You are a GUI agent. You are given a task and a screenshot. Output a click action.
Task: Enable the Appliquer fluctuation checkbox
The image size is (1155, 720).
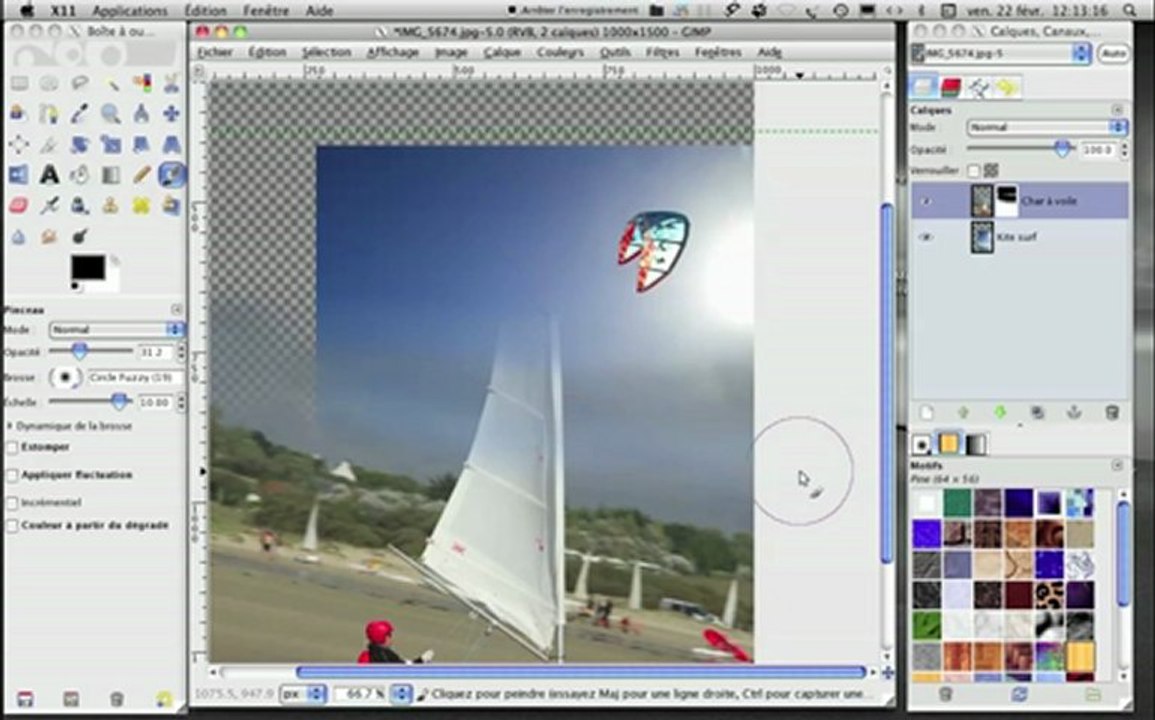point(12,475)
